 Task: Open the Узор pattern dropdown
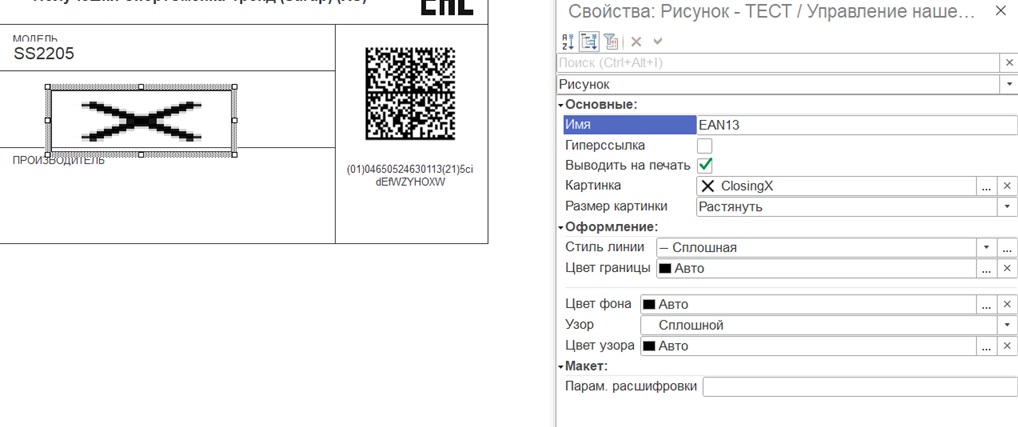click(1007, 325)
